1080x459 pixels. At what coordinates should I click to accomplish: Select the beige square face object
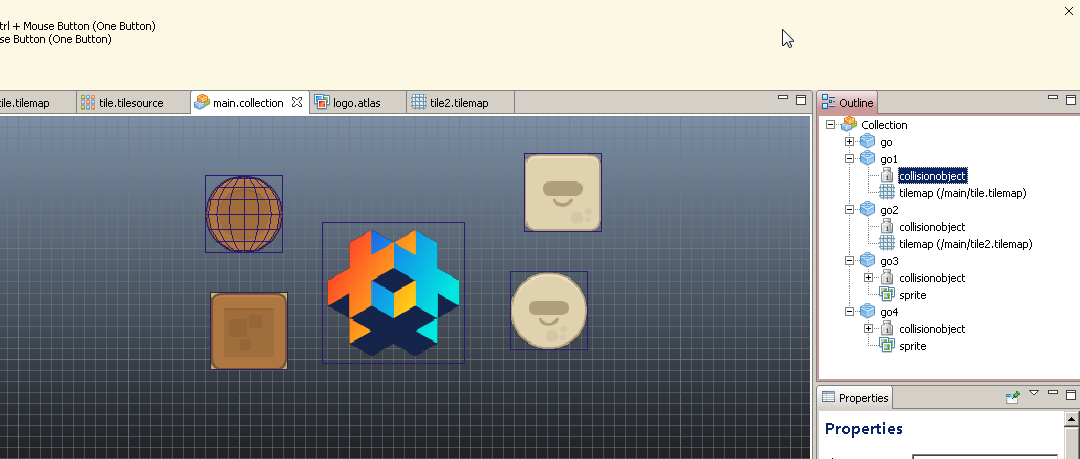(x=563, y=192)
